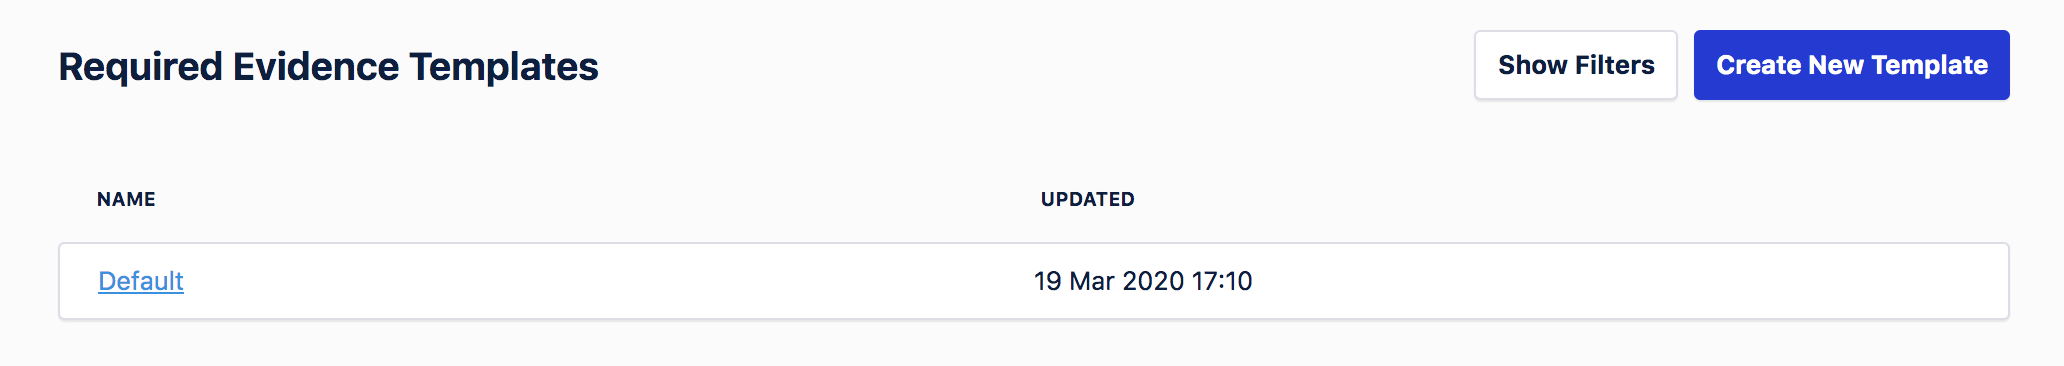The image size is (2064, 366).
Task: Click empty space in the Default row
Action: point(1630,281)
